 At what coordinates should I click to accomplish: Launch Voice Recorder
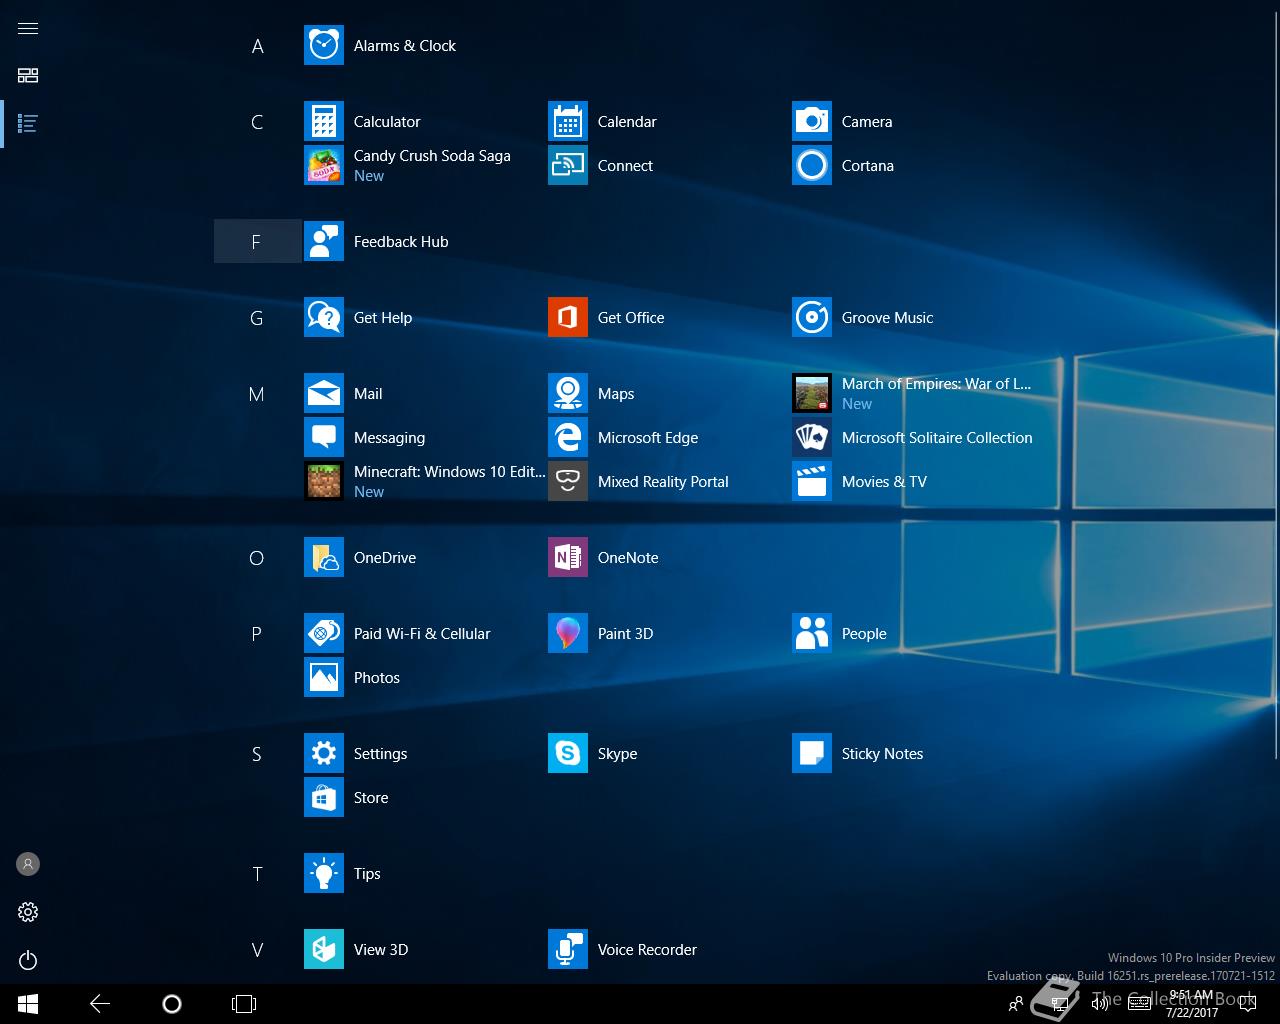[x=568, y=950]
